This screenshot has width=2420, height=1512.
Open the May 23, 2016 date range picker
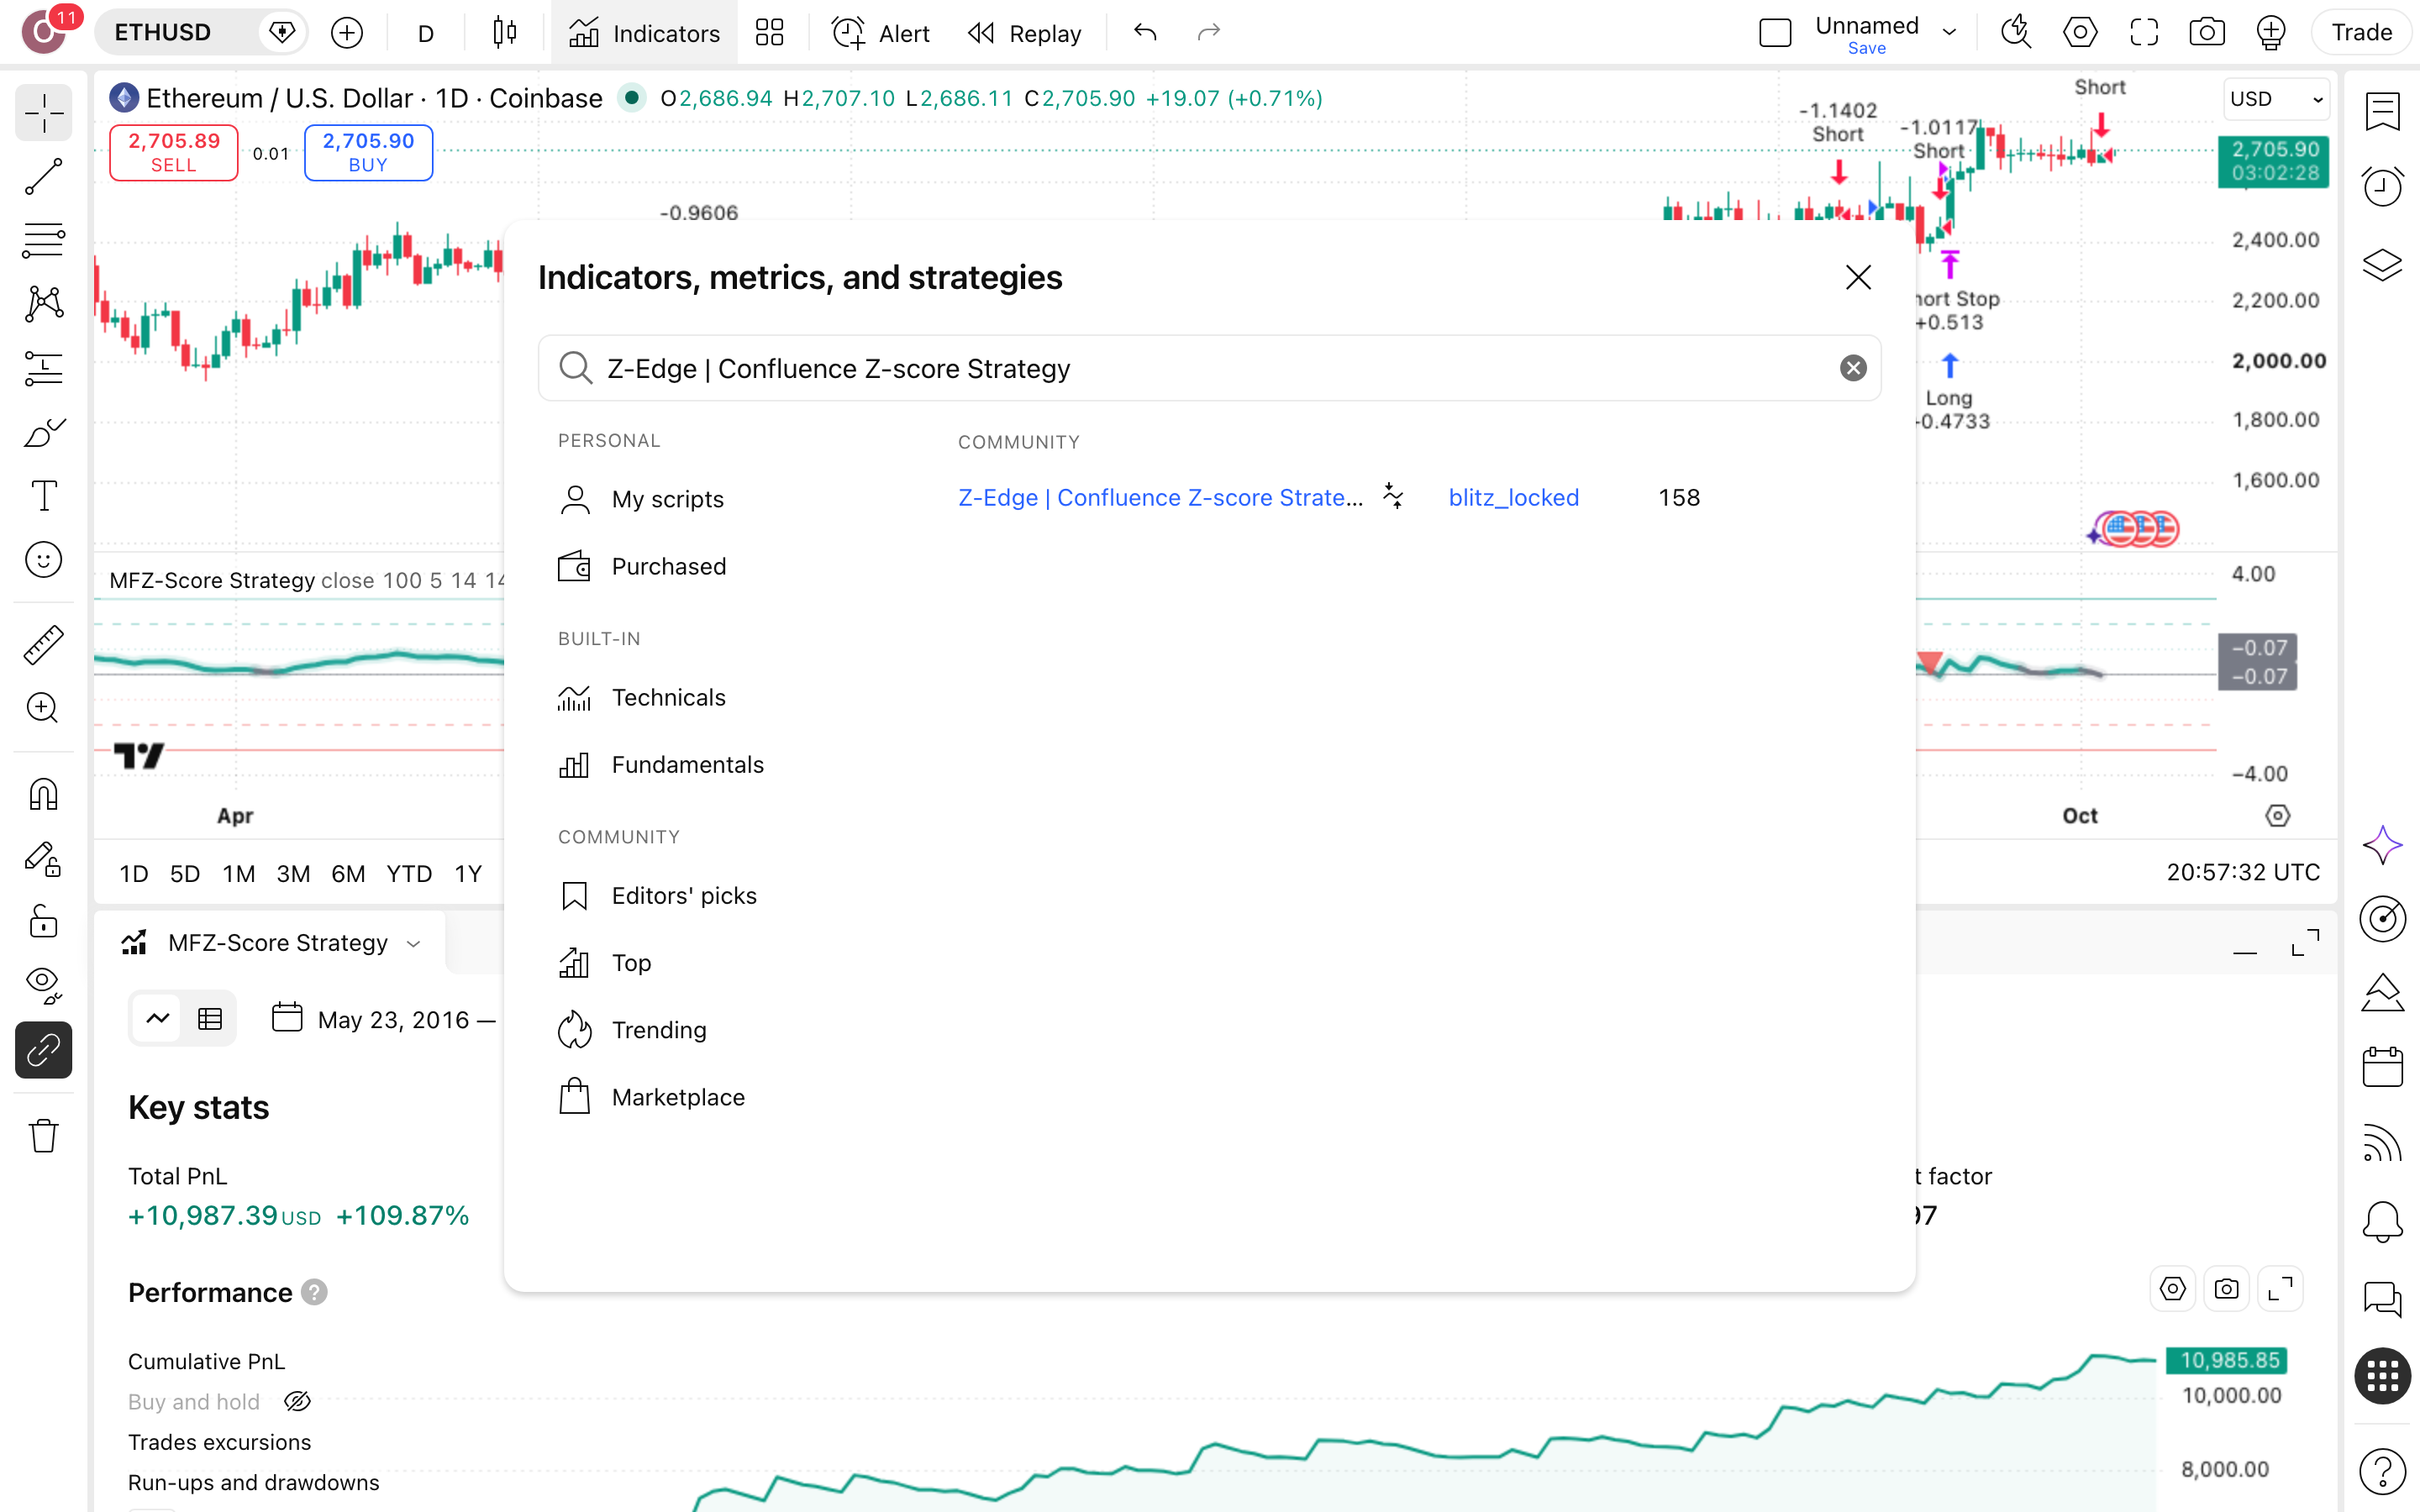[x=385, y=1019]
